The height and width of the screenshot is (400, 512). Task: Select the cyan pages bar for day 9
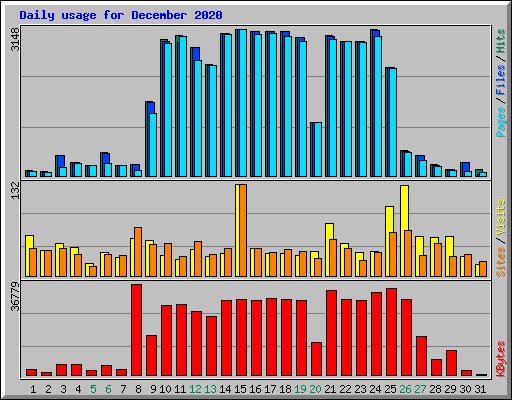pos(153,145)
